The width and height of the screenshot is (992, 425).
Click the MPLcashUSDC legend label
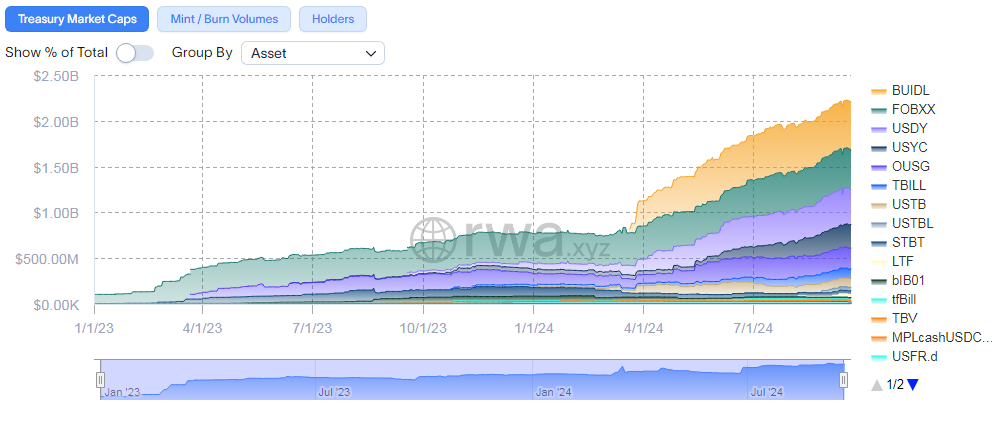point(941,338)
